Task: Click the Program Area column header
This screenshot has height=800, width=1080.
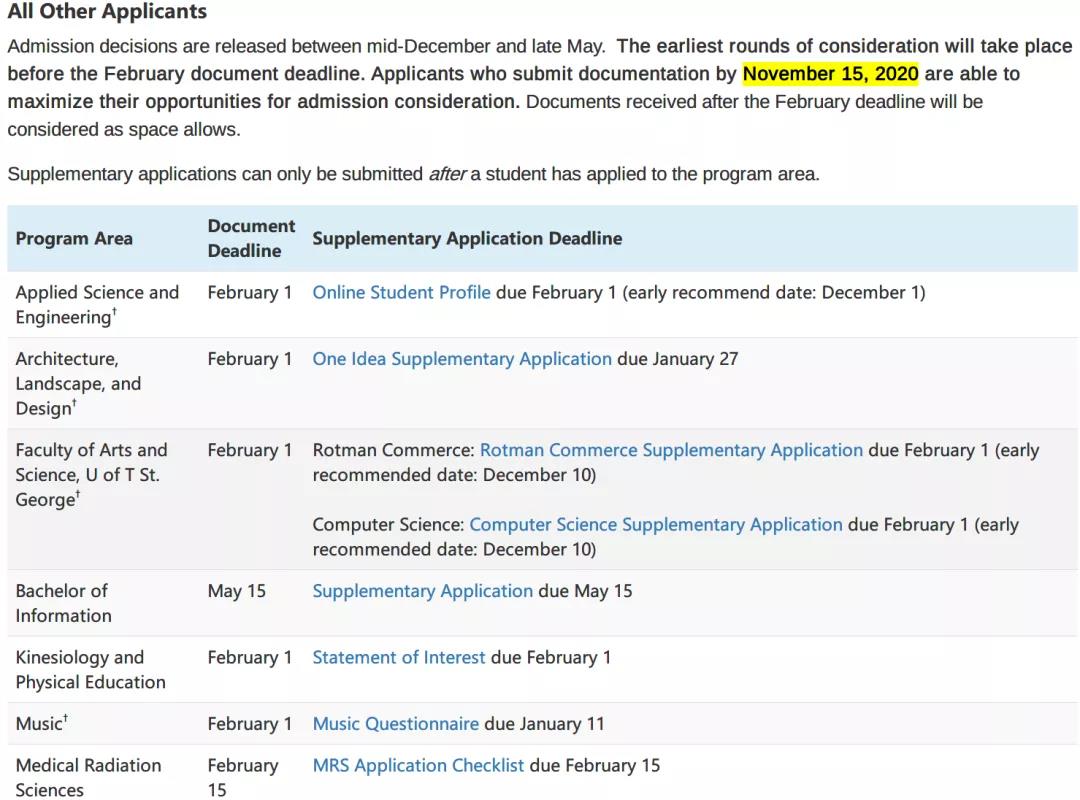Action: 74,238
